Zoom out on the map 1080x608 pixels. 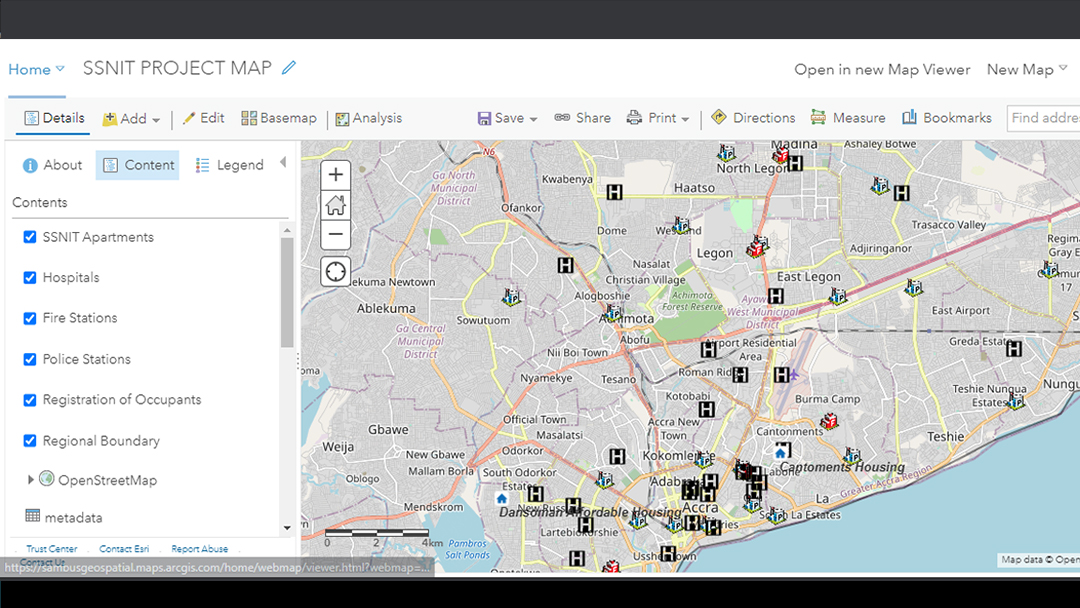(335, 234)
